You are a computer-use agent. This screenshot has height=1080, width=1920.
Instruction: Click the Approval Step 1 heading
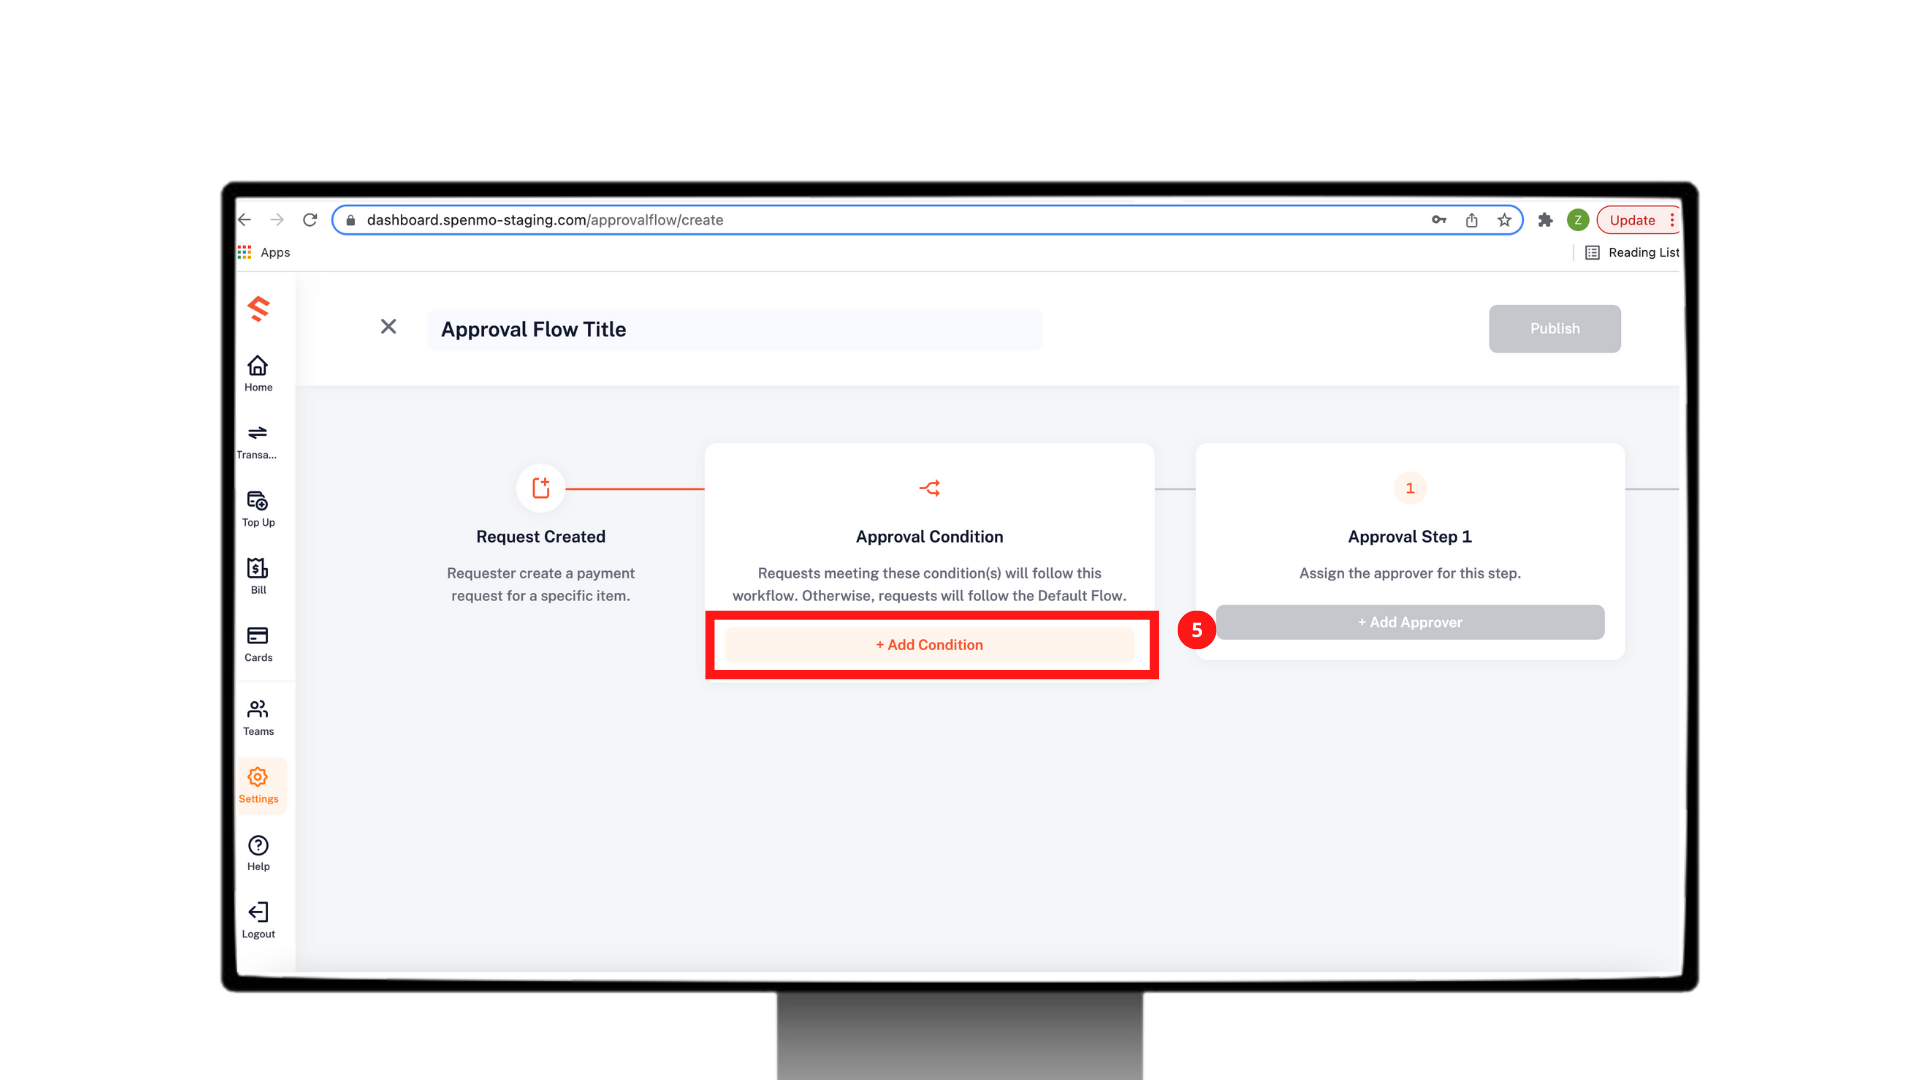point(1410,537)
